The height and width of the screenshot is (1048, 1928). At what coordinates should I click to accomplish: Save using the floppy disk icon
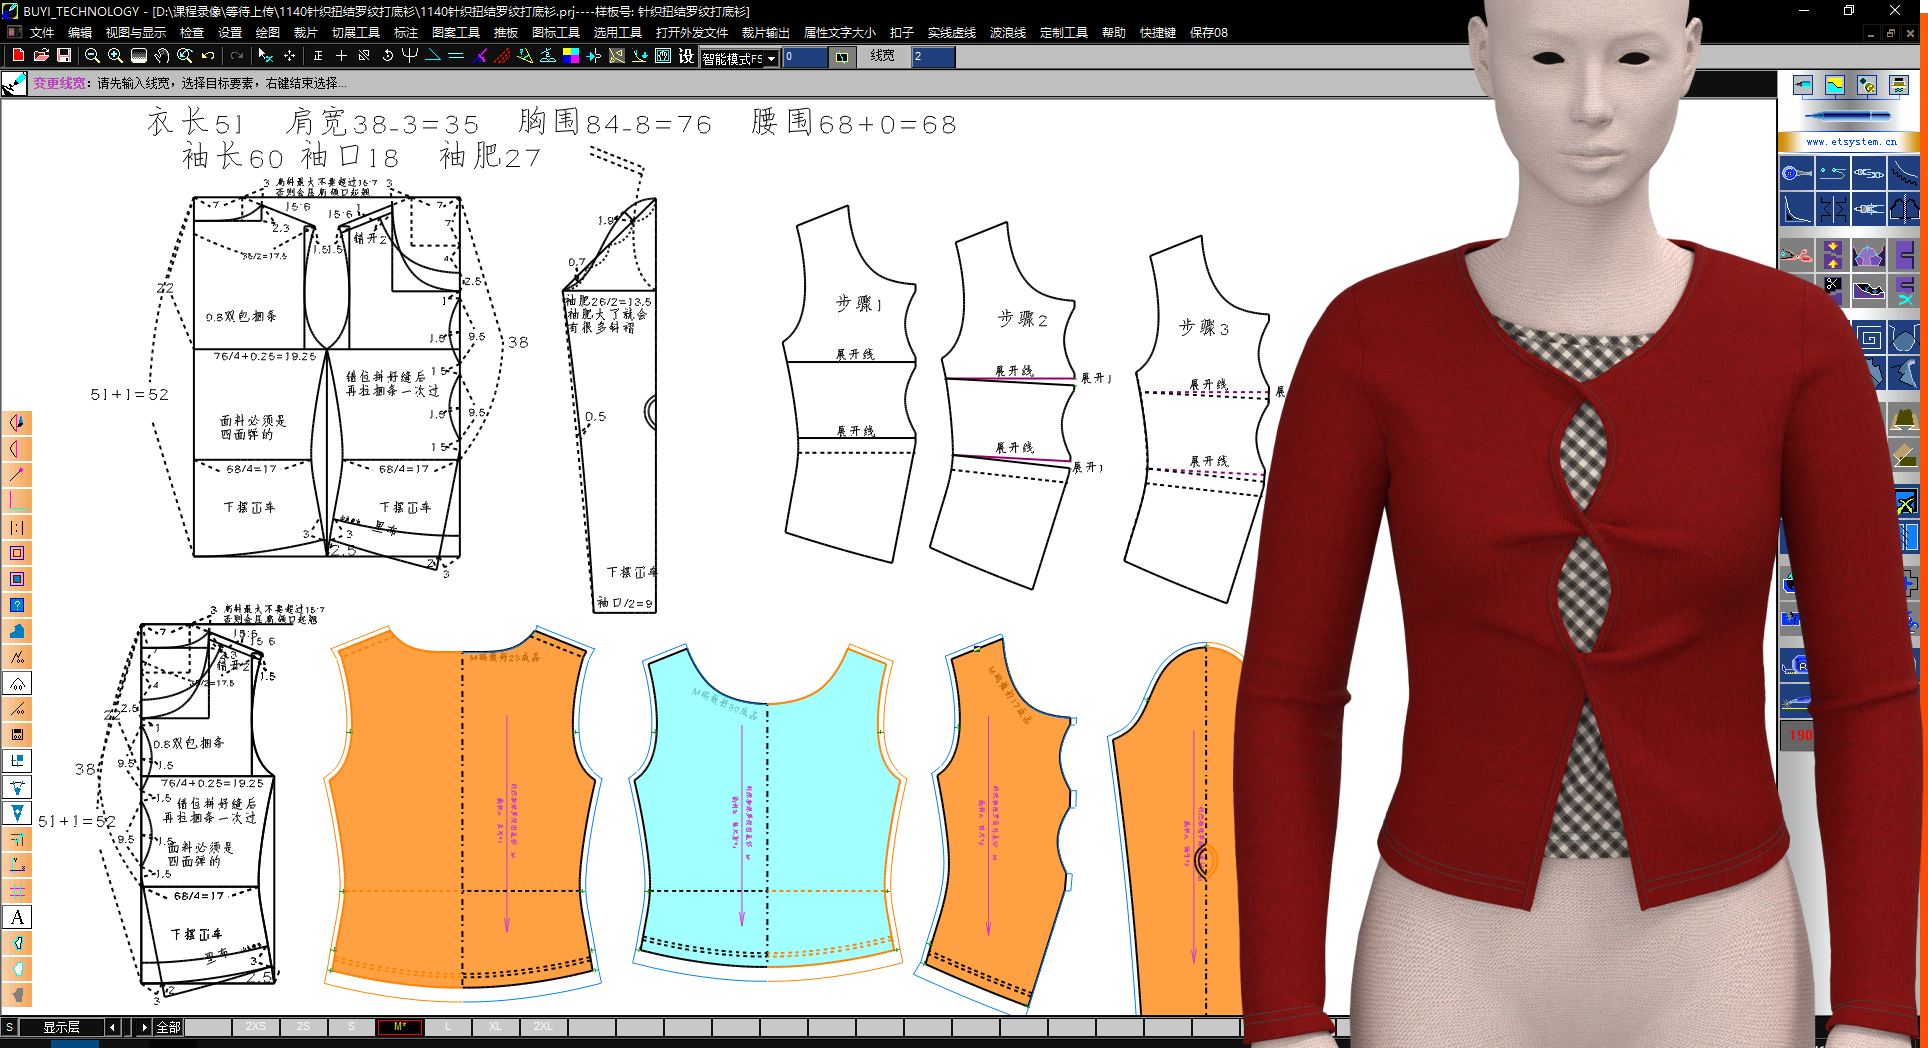64,56
